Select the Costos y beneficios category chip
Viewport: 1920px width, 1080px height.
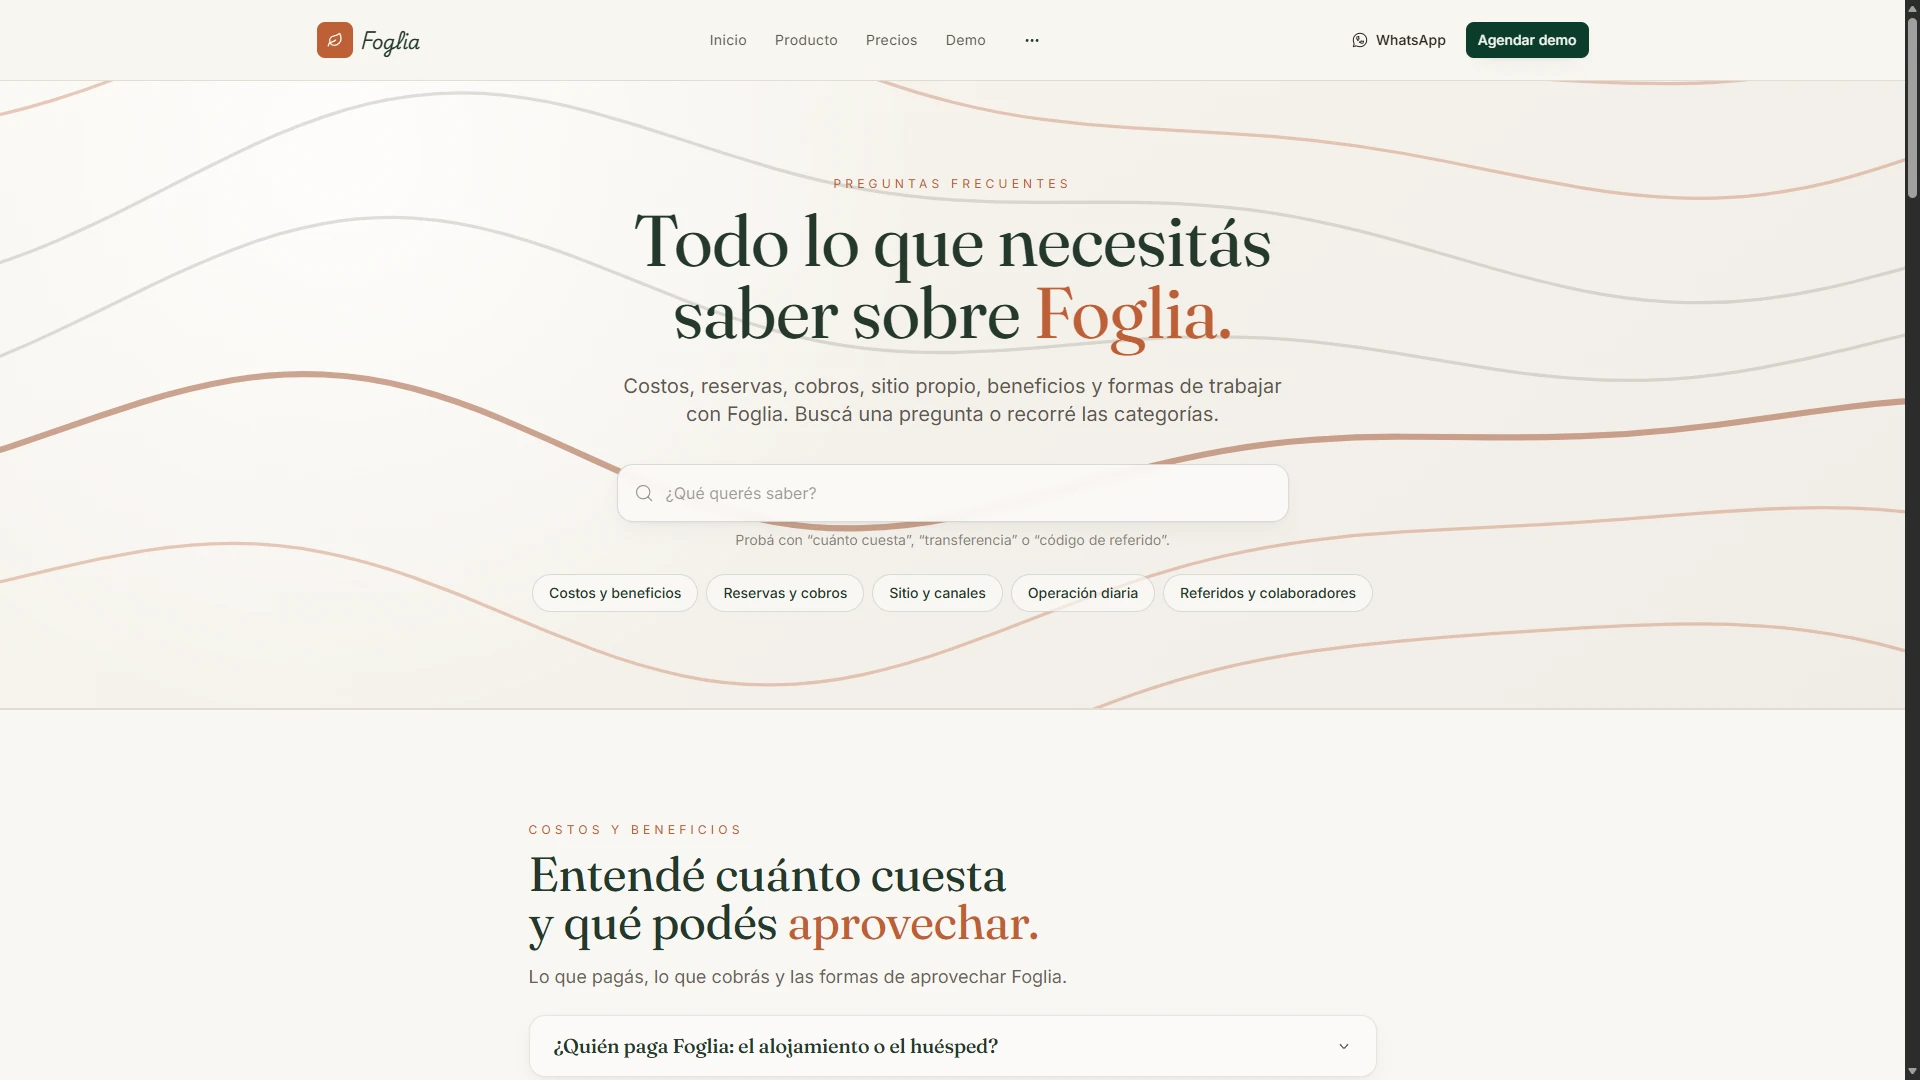pyautogui.click(x=615, y=593)
